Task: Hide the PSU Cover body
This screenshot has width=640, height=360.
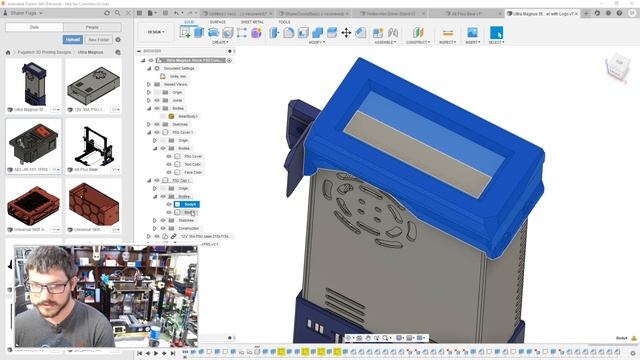Action: (169, 156)
